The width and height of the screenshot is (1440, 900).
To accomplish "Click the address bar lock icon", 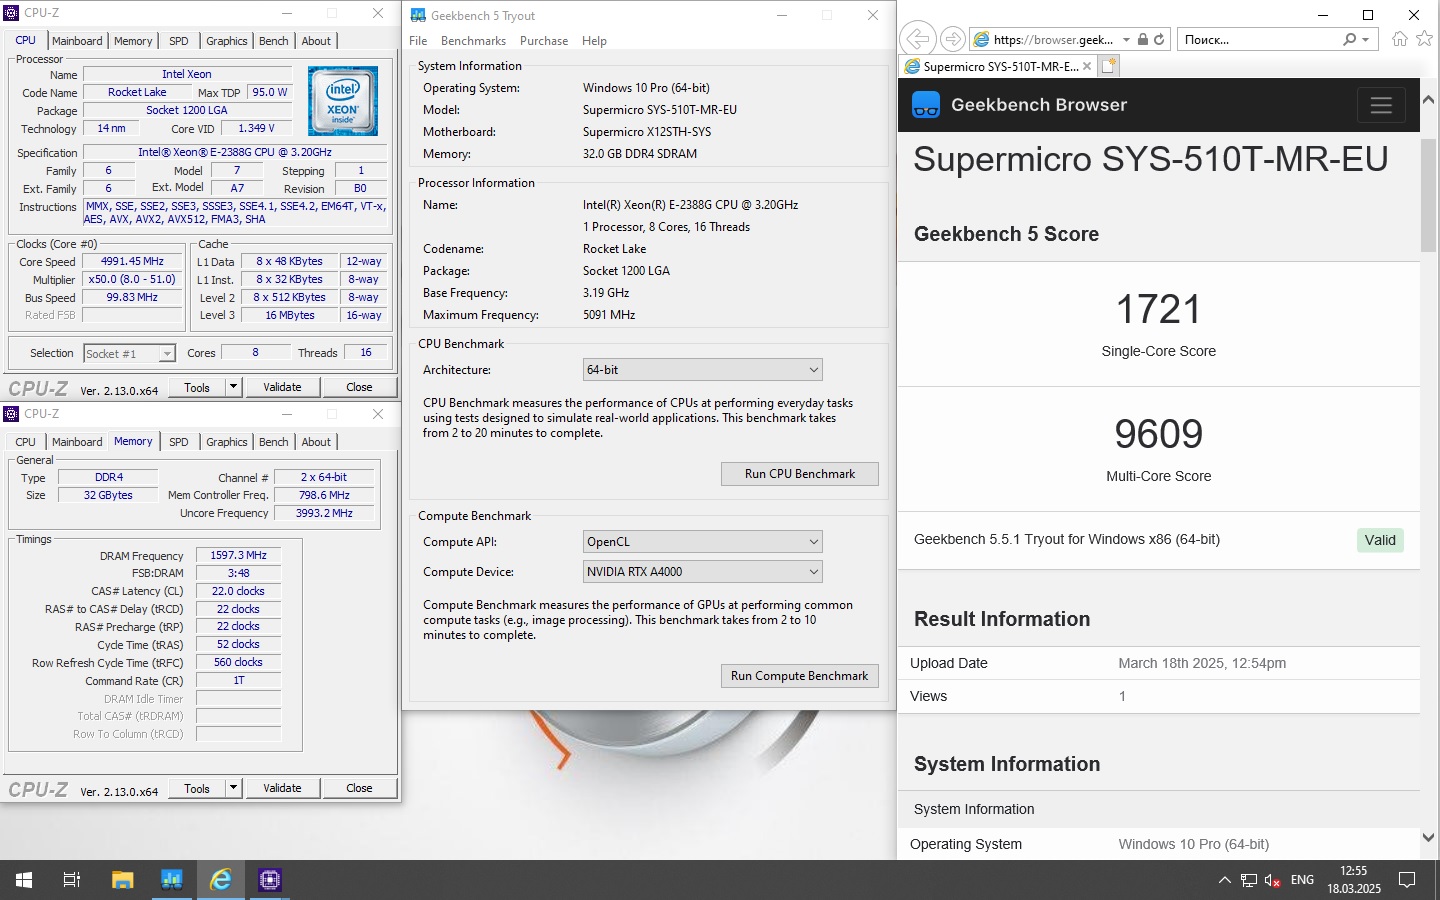I will tap(1143, 39).
